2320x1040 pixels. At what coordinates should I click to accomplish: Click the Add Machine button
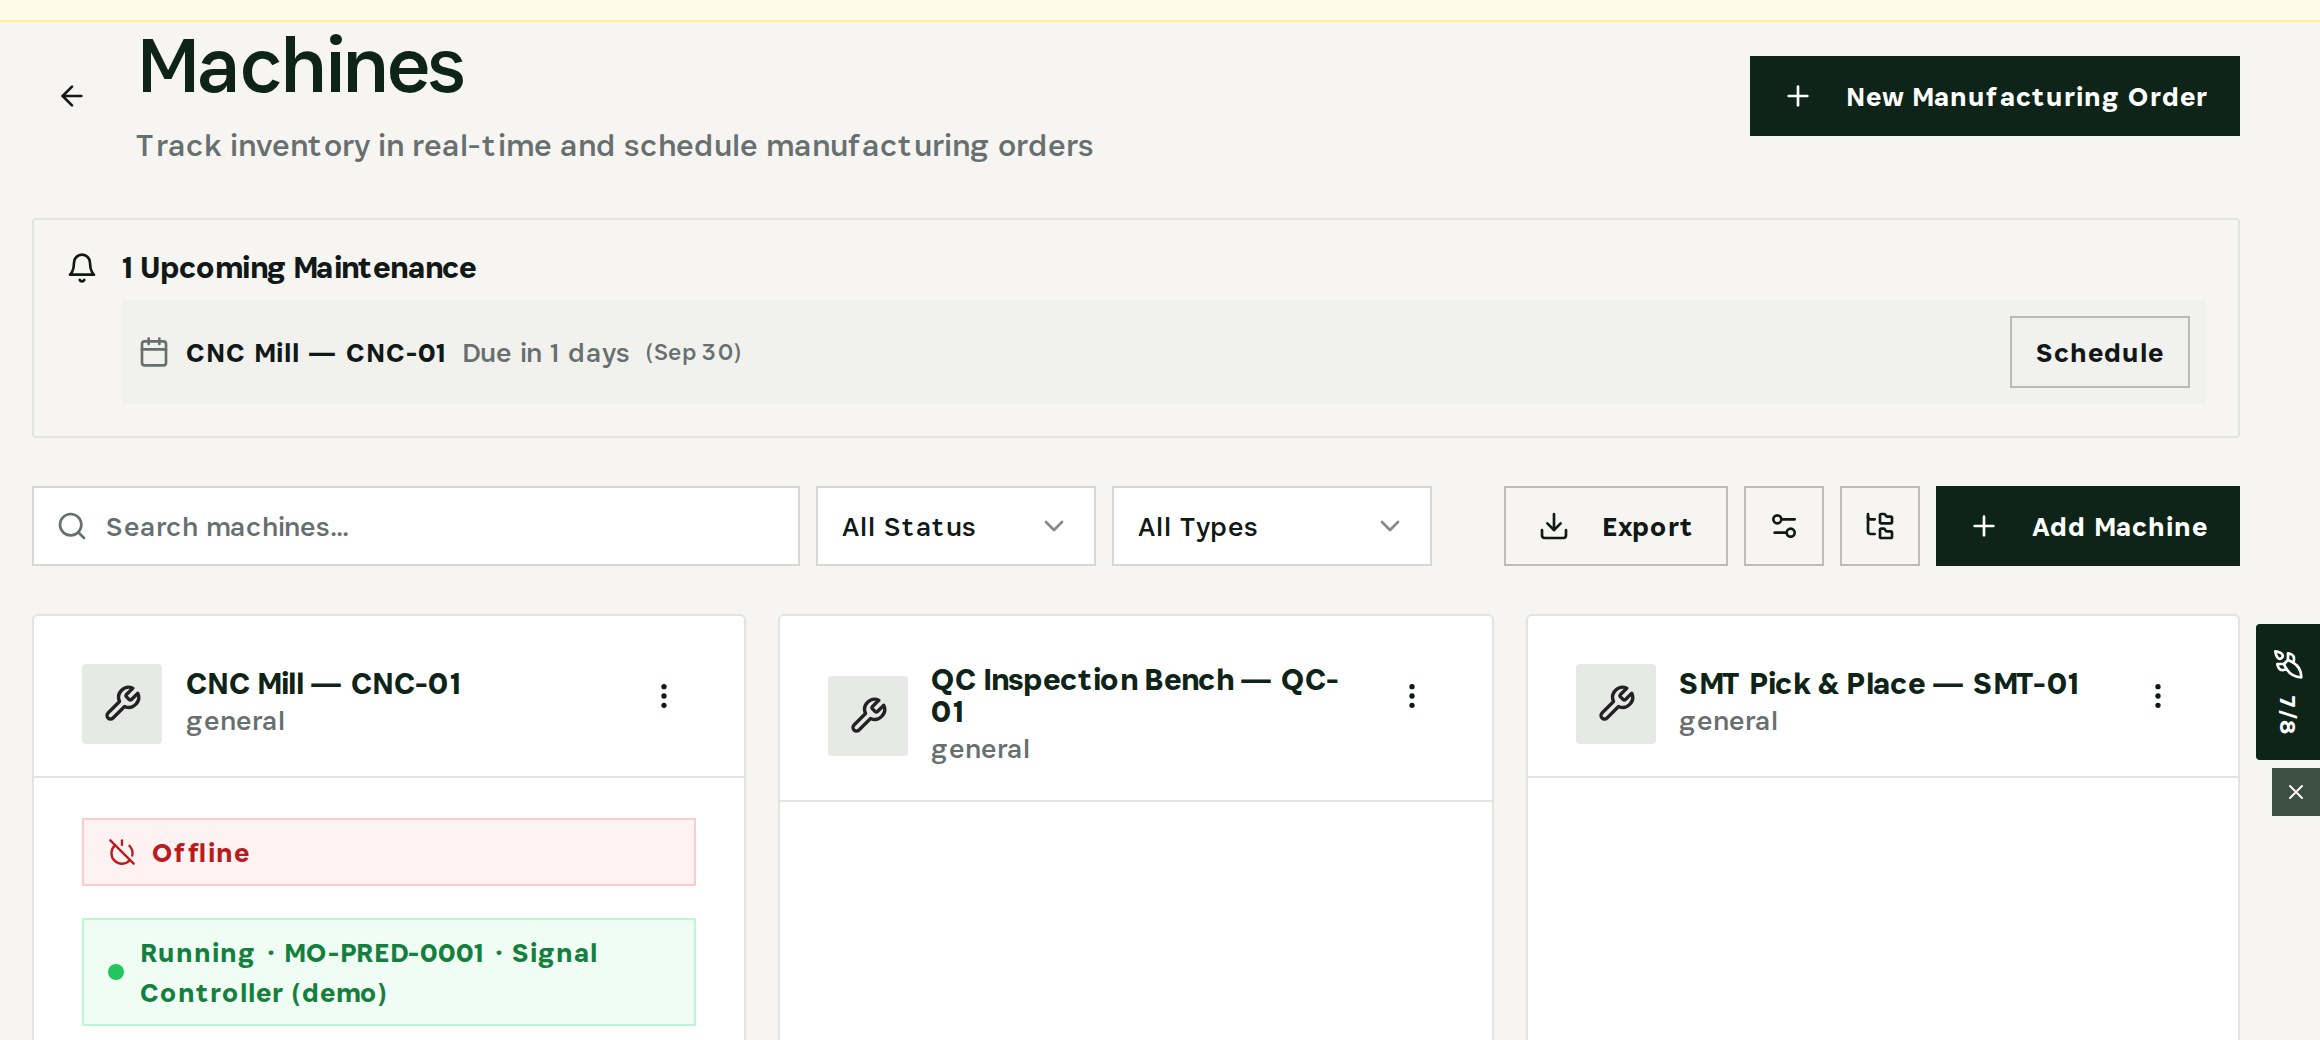(x=2088, y=526)
